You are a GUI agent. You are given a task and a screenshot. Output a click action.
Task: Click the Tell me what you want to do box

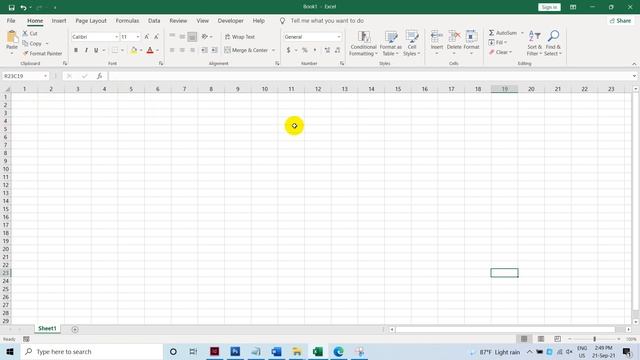click(327, 21)
